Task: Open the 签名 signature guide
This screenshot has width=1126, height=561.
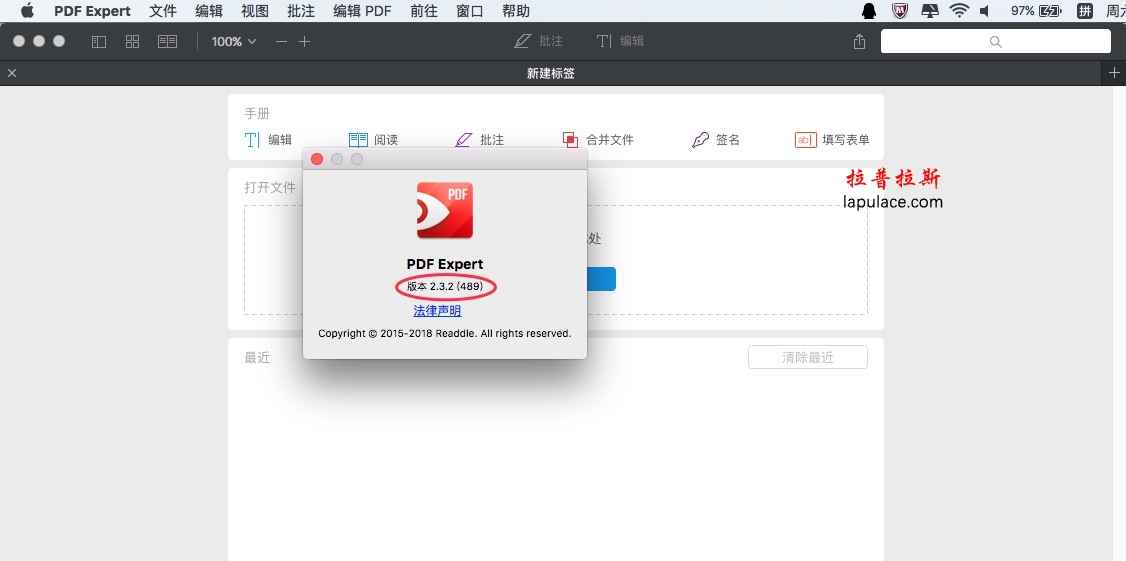Action: 715,140
